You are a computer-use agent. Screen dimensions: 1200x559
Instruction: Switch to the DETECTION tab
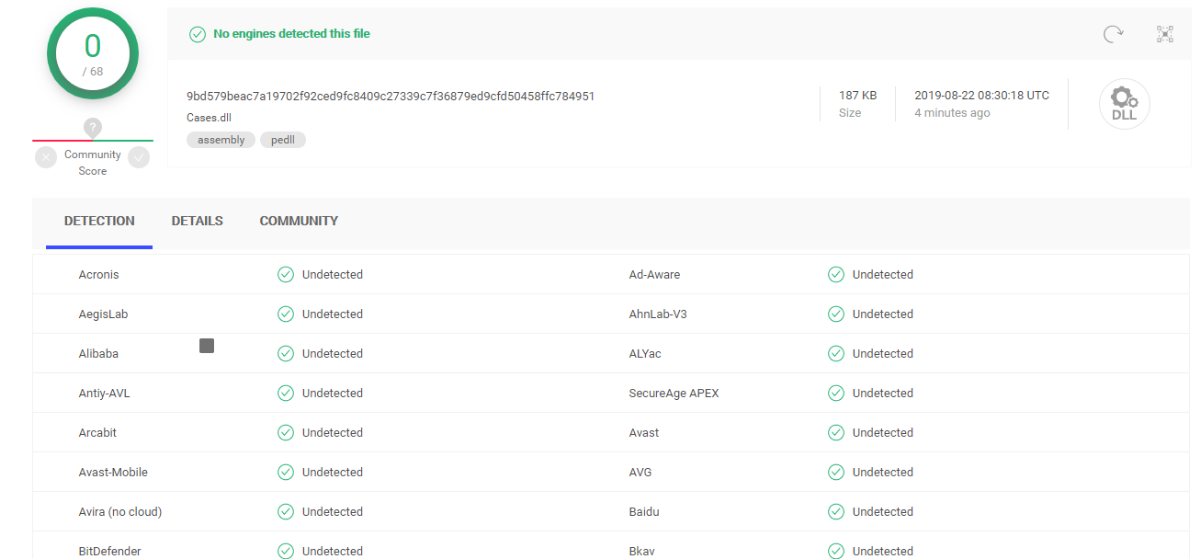click(x=99, y=221)
